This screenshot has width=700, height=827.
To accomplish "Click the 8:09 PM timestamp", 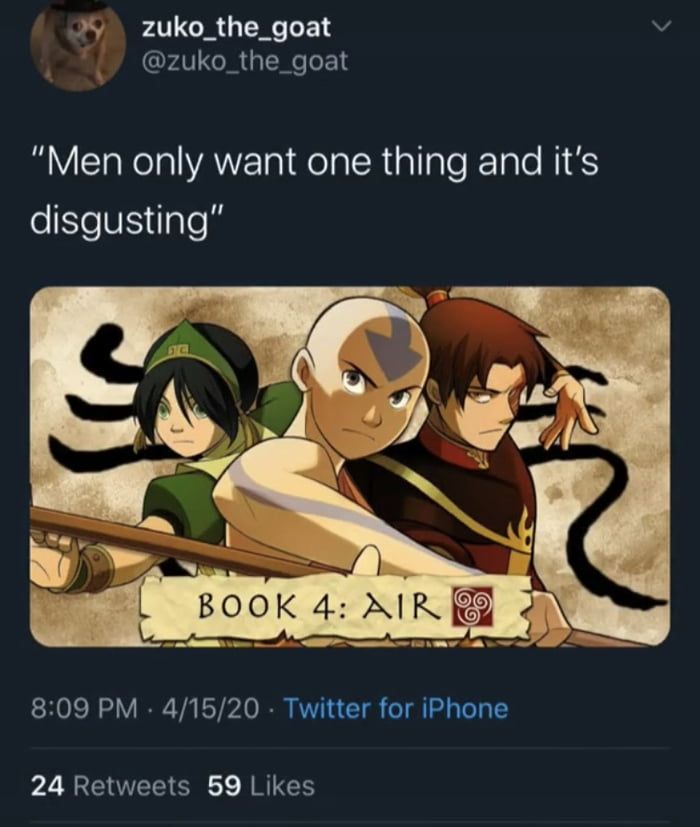I will coord(84,708).
